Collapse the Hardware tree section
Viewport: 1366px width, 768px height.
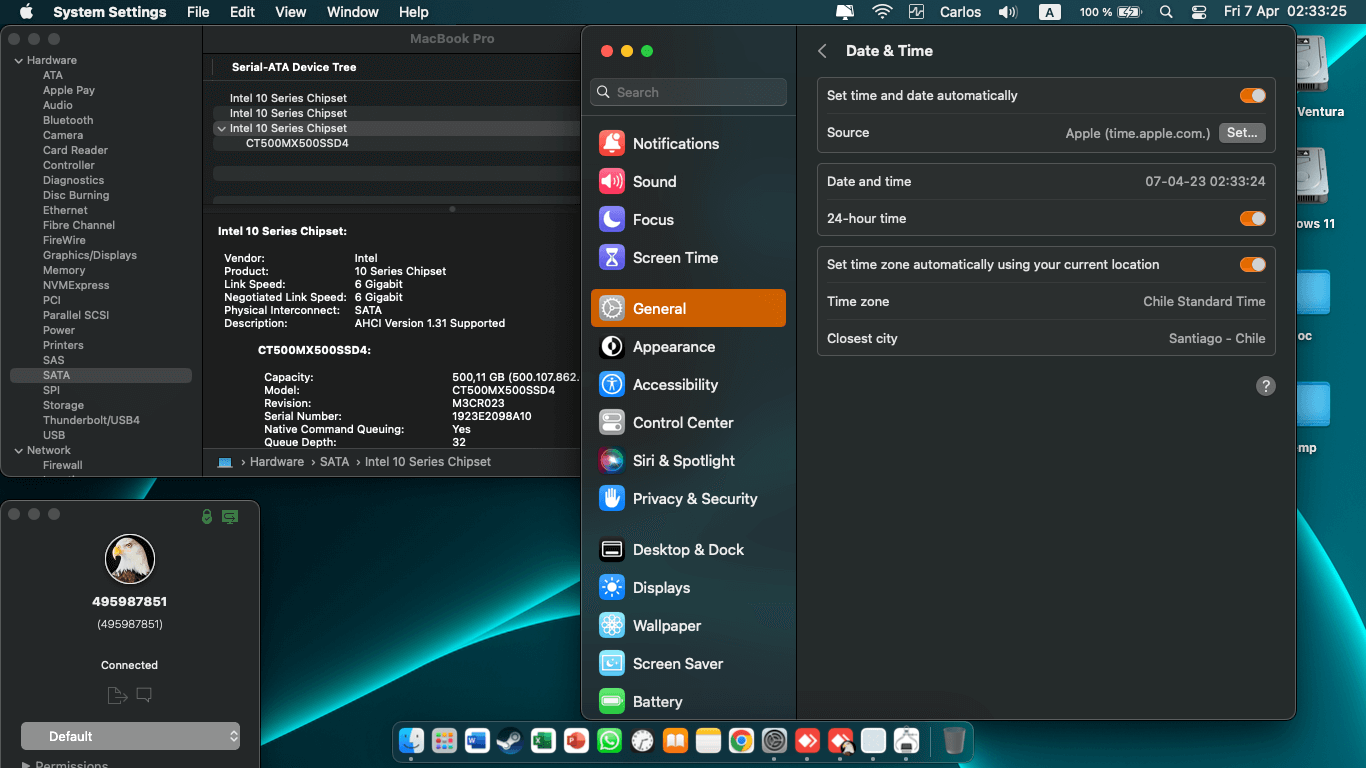[x=18, y=60]
